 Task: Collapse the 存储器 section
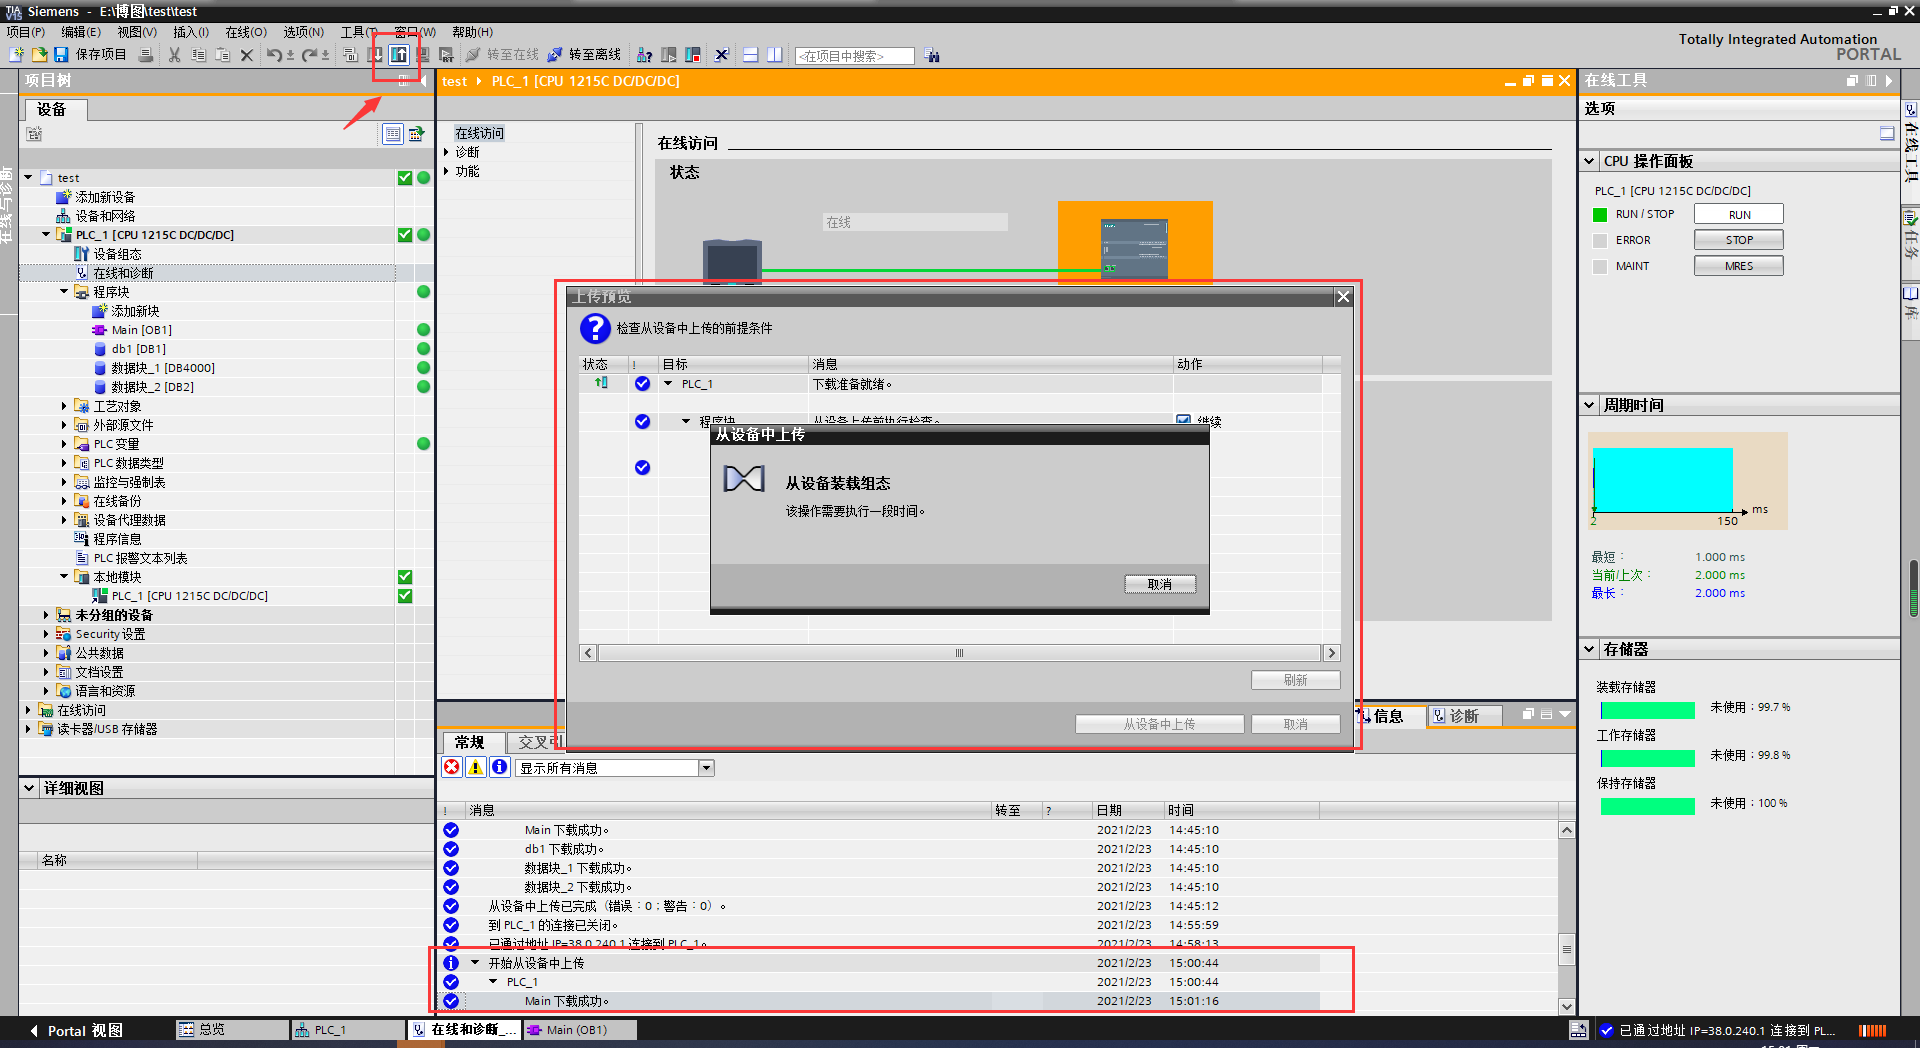[1590, 649]
